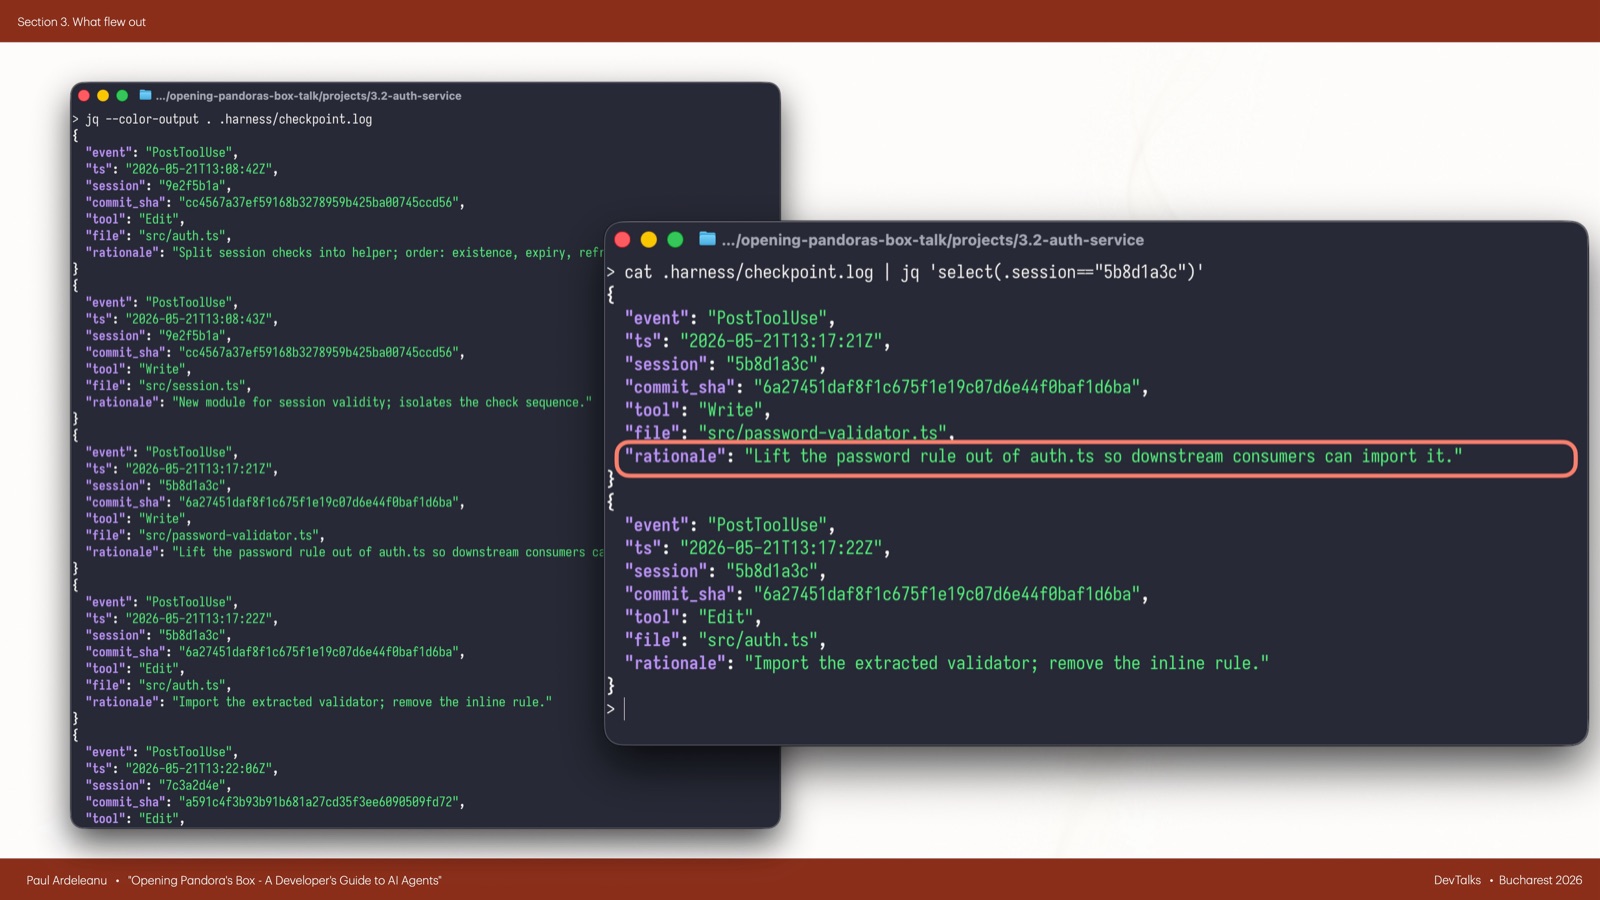Screen dimensions: 1600x900
Task: Click the "tool": "Edit" line in front terminal
Action: [693, 617]
